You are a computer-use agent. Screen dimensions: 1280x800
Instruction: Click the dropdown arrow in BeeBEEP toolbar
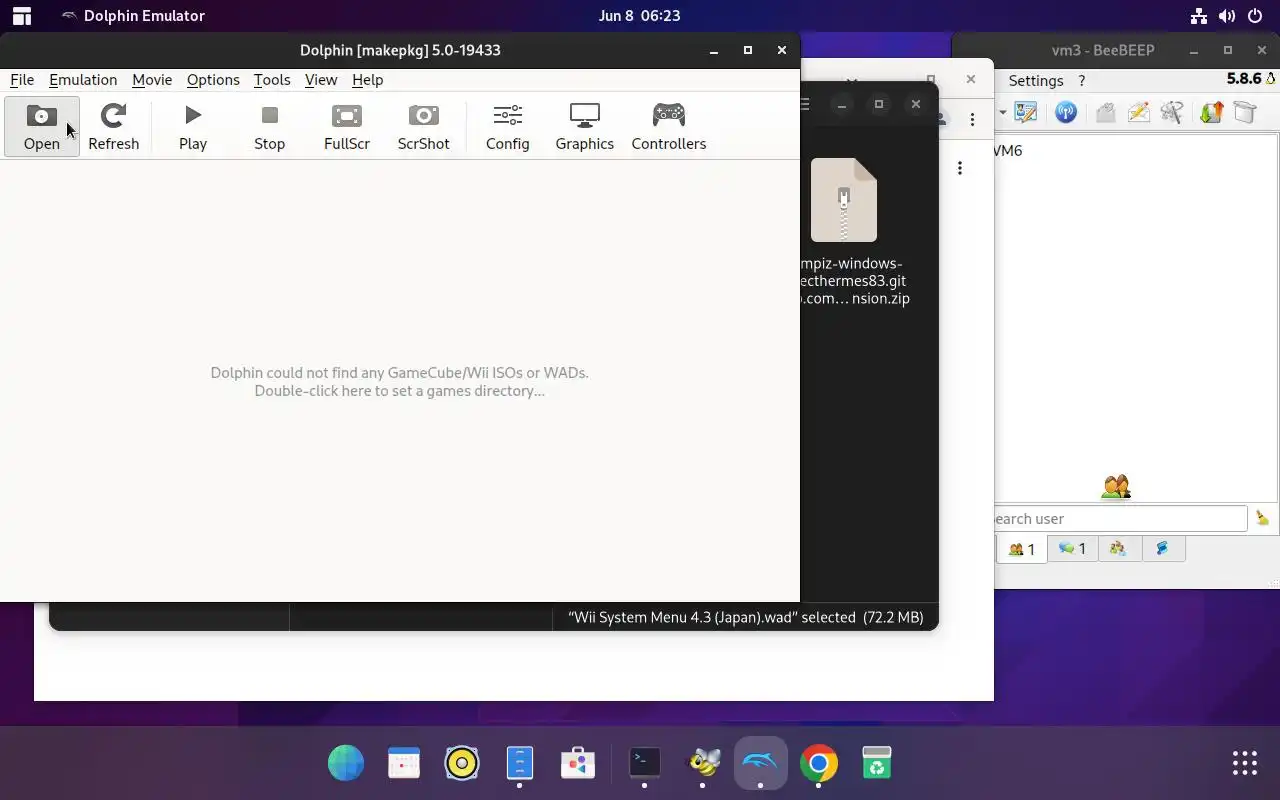tap(1002, 113)
